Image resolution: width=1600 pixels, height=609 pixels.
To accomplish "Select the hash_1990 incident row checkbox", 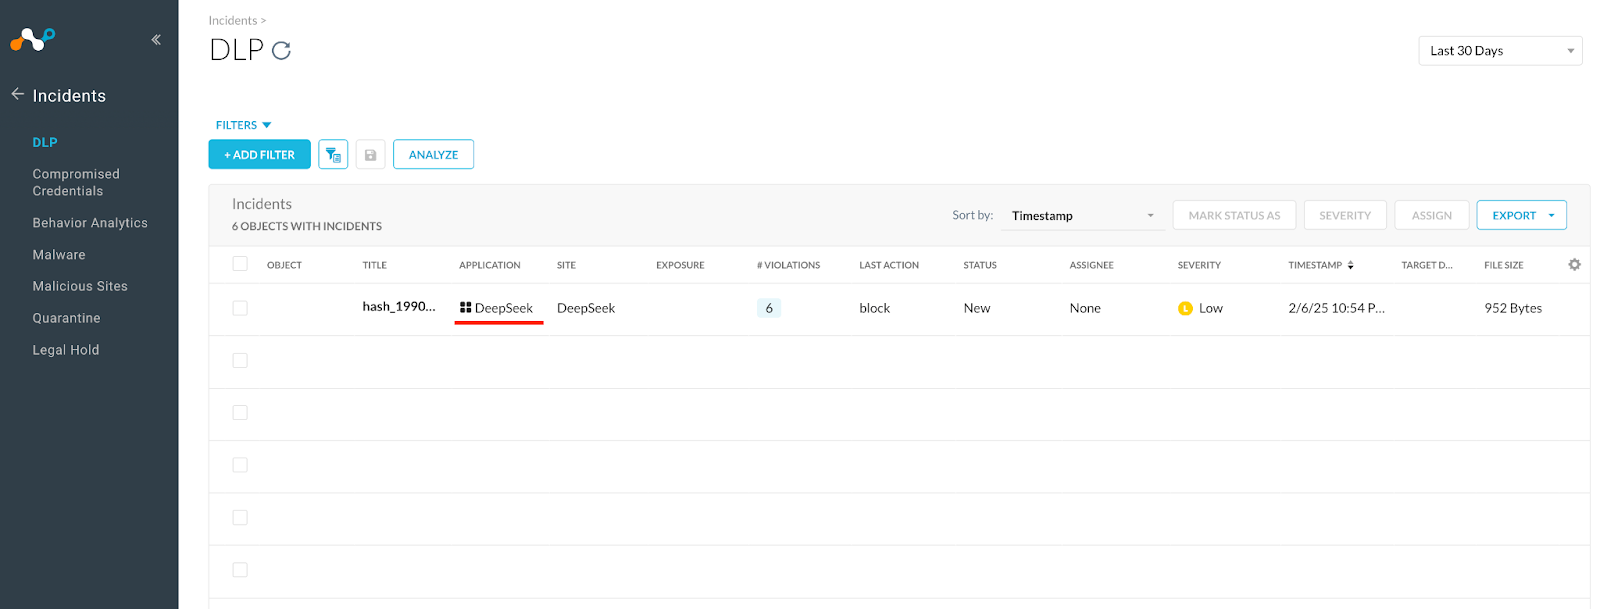I will click(240, 308).
